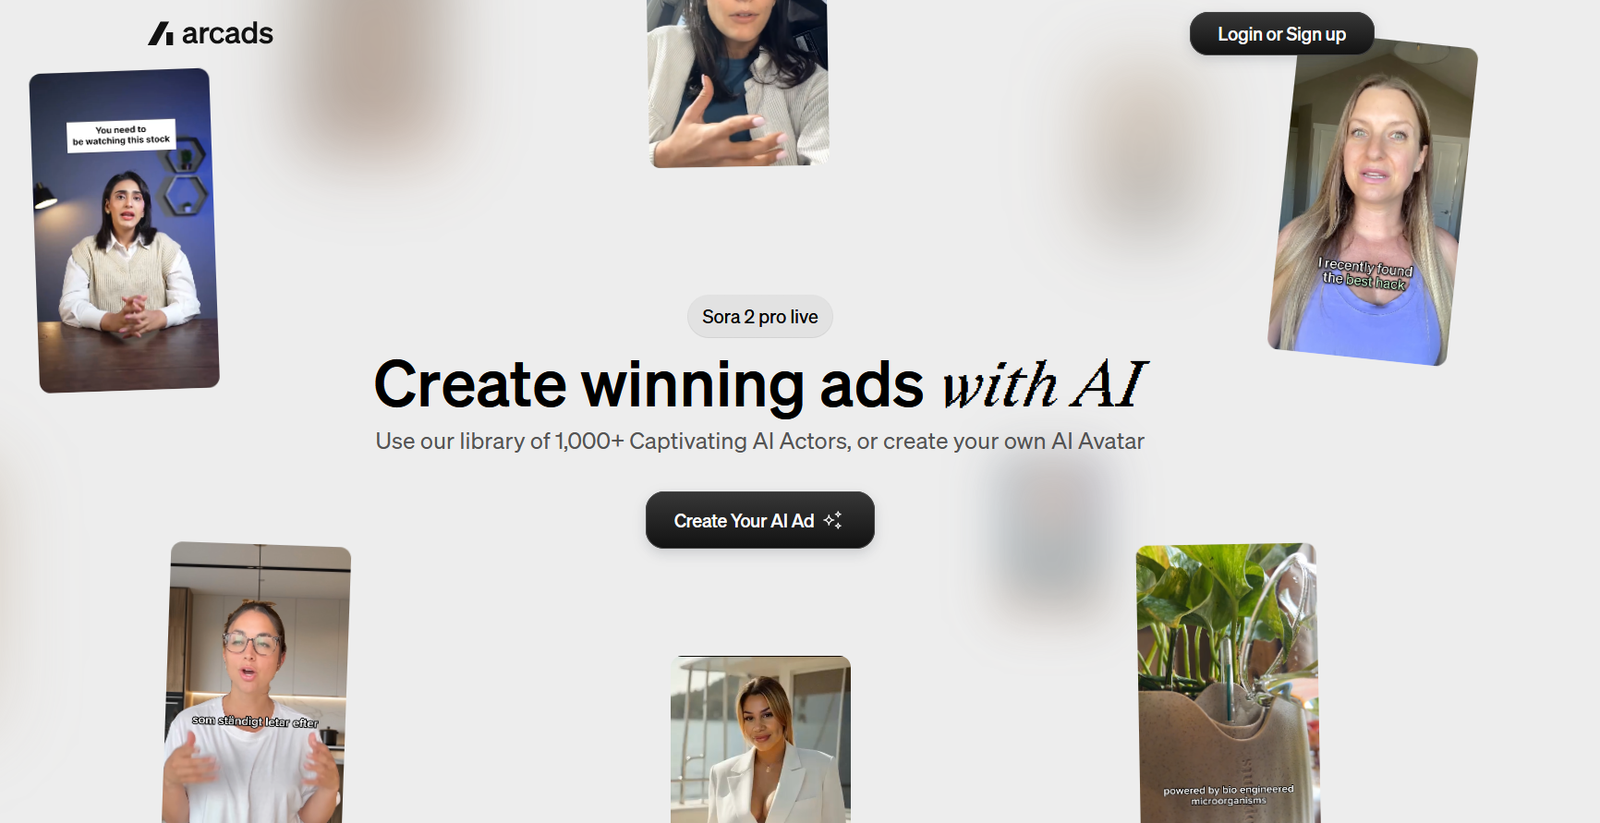Click the arcads slash logo icon
Image resolution: width=1600 pixels, height=823 pixels.
(161, 34)
